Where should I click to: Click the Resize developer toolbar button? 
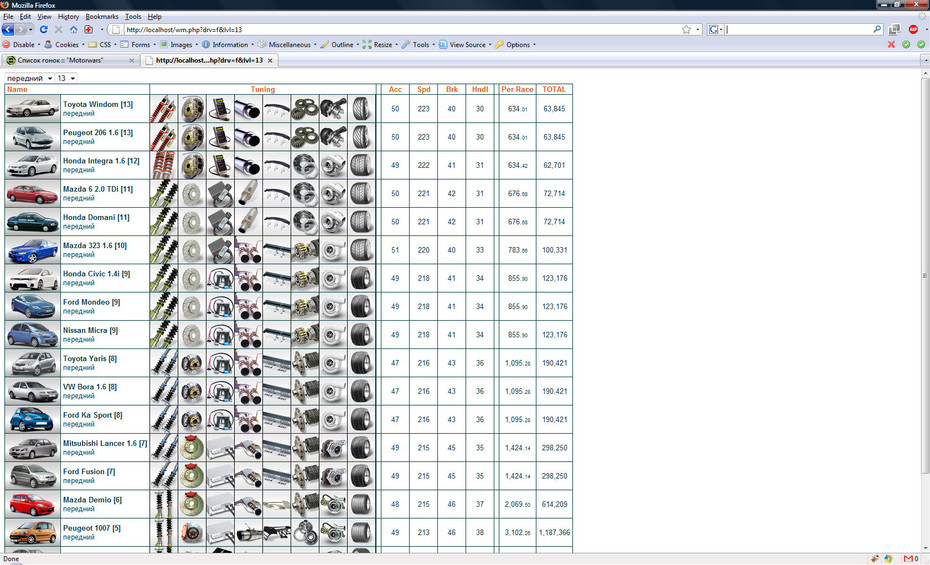380,44
